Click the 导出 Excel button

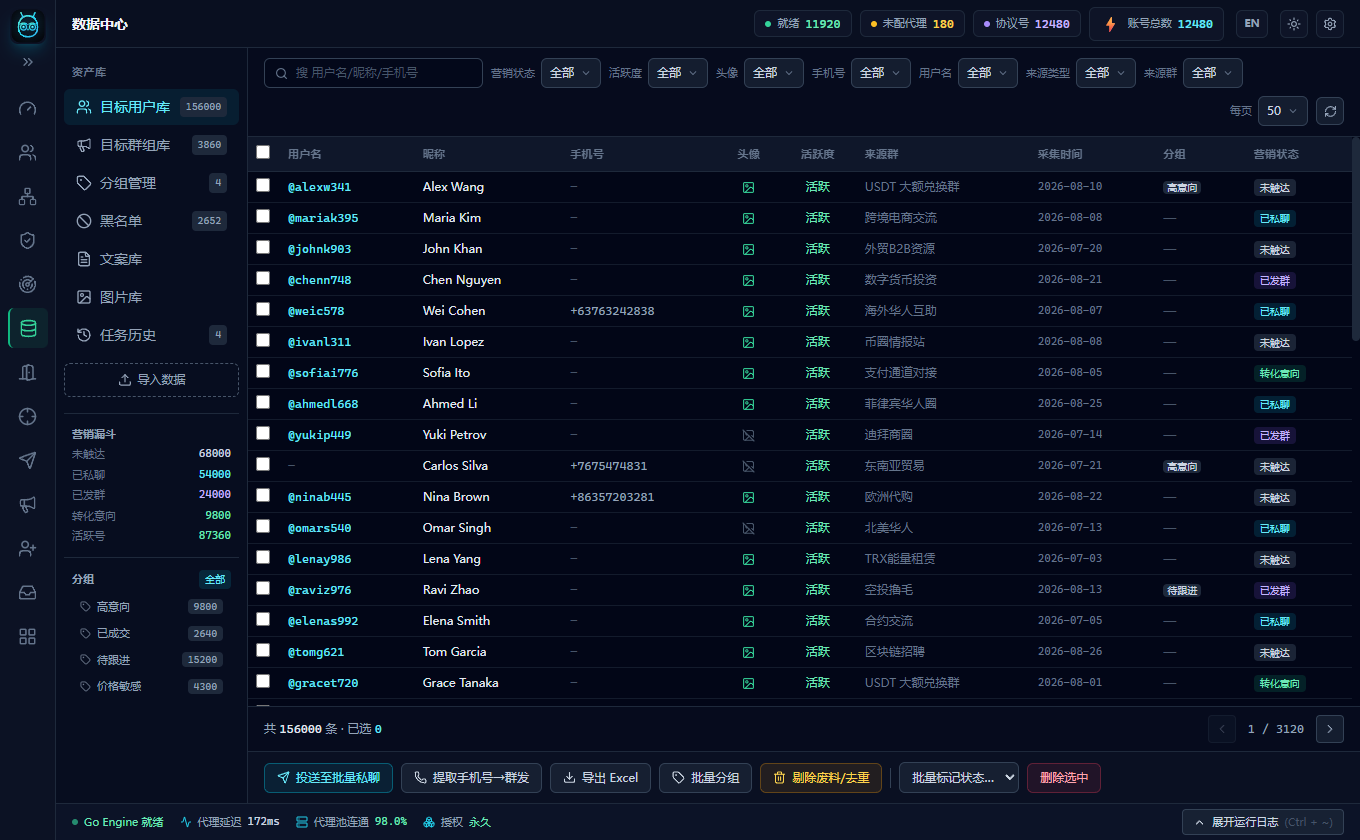(601, 778)
